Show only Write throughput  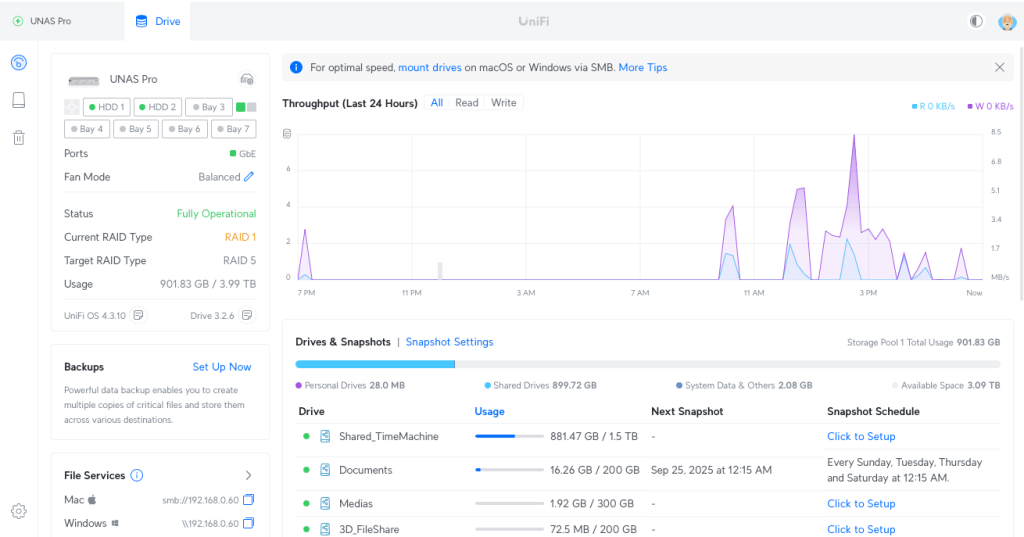point(504,103)
